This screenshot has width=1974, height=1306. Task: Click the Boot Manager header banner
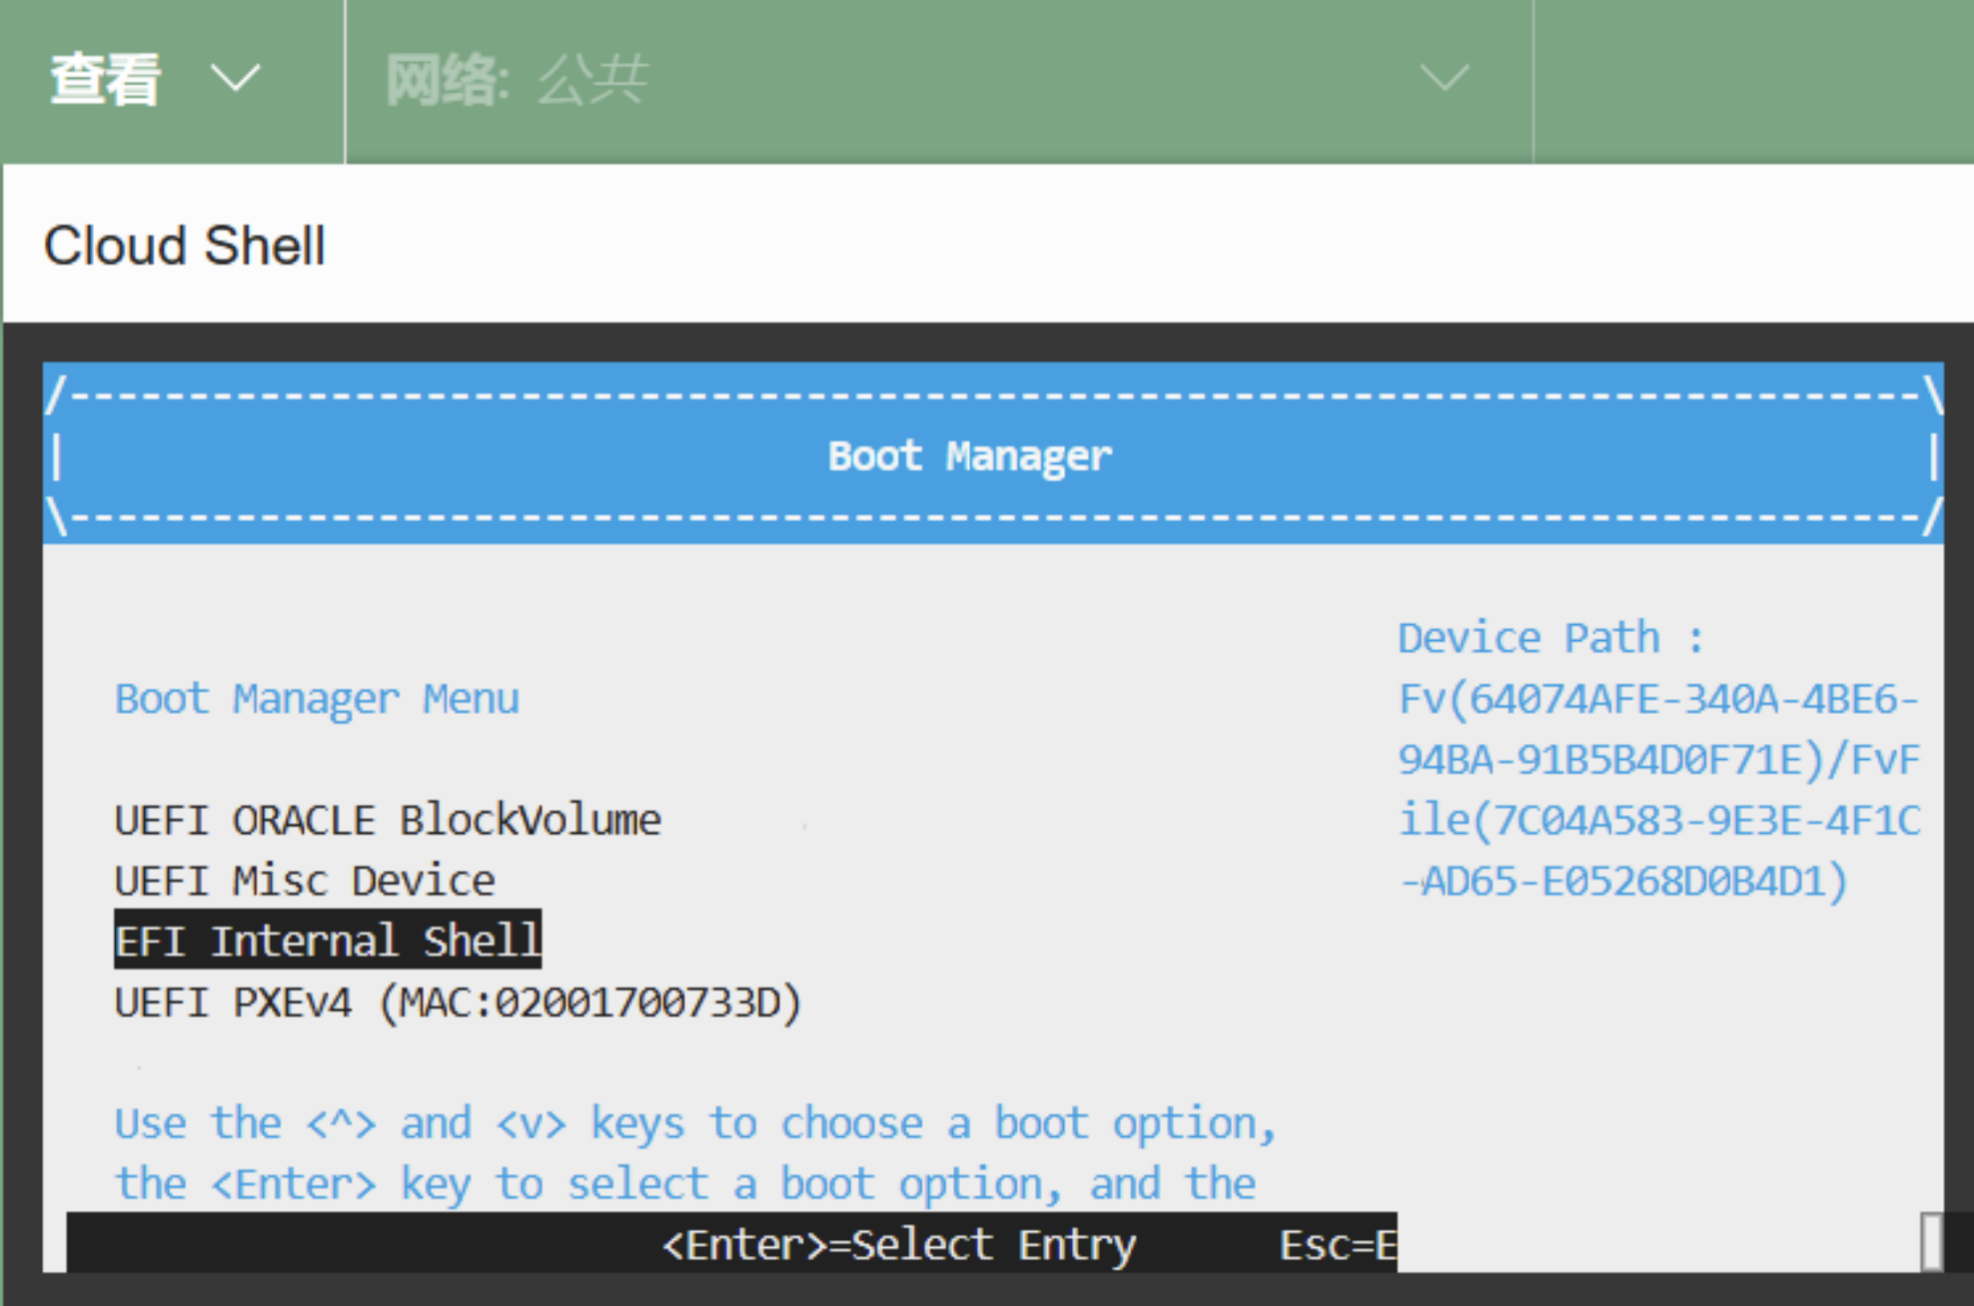coord(967,455)
